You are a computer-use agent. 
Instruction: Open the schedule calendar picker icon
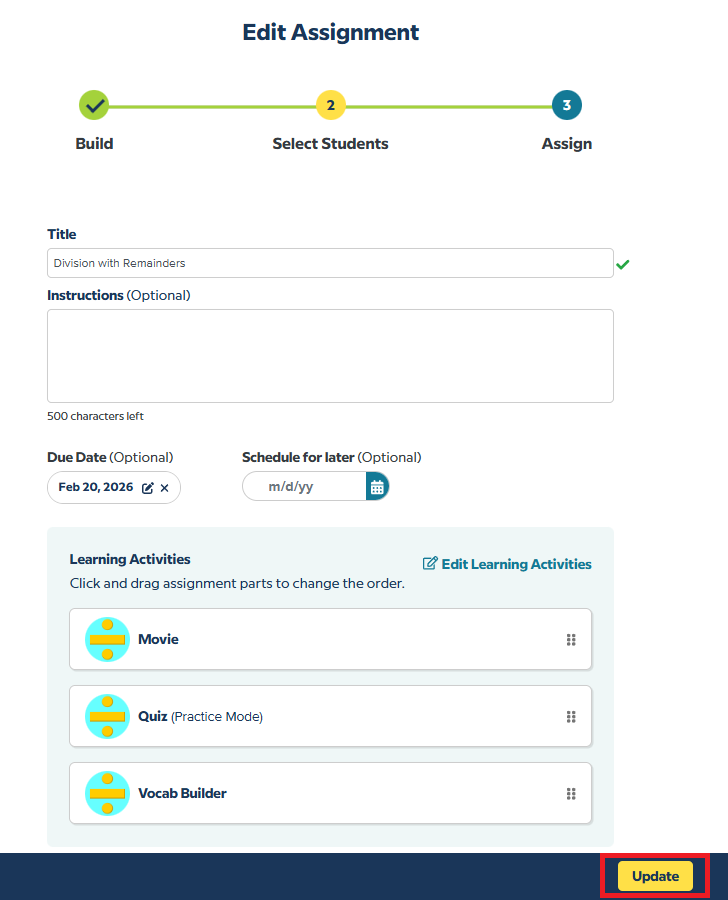pos(377,487)
